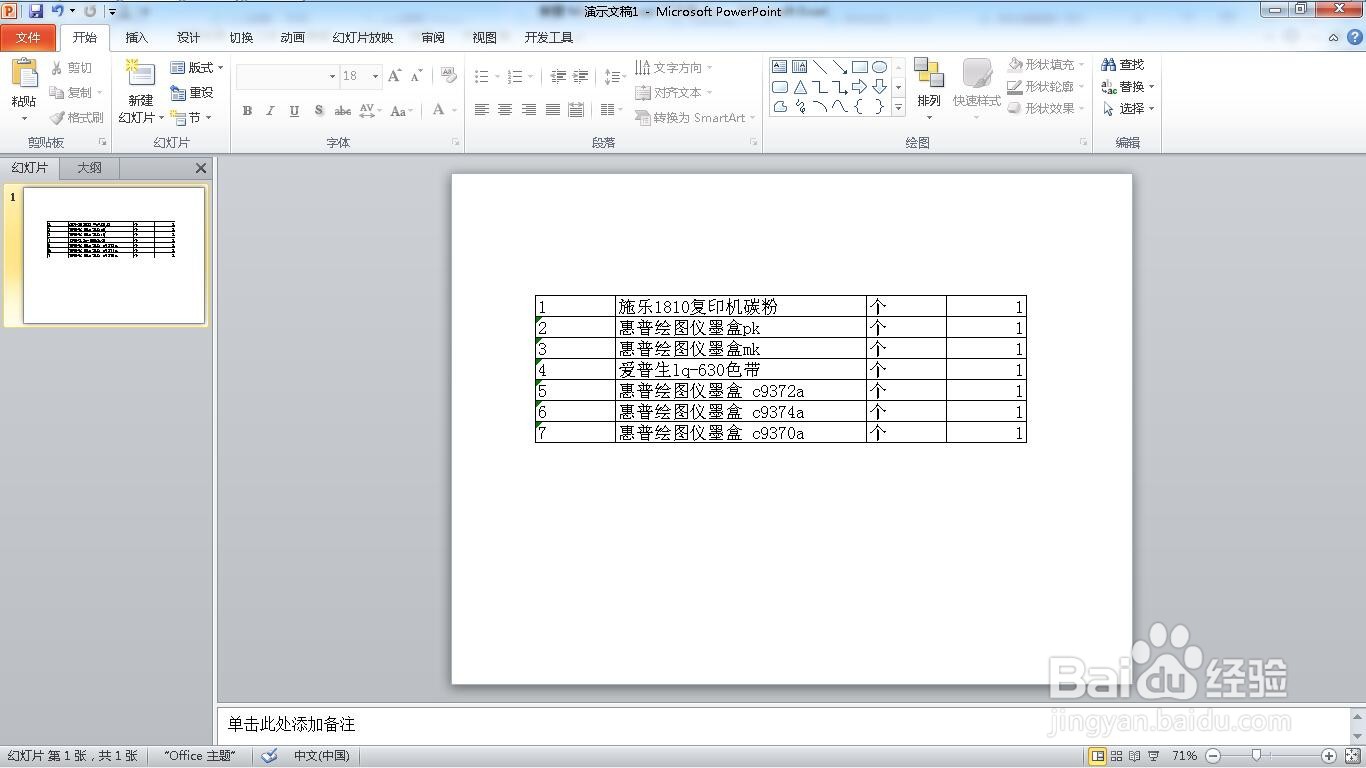Align text right

point(529,110)
